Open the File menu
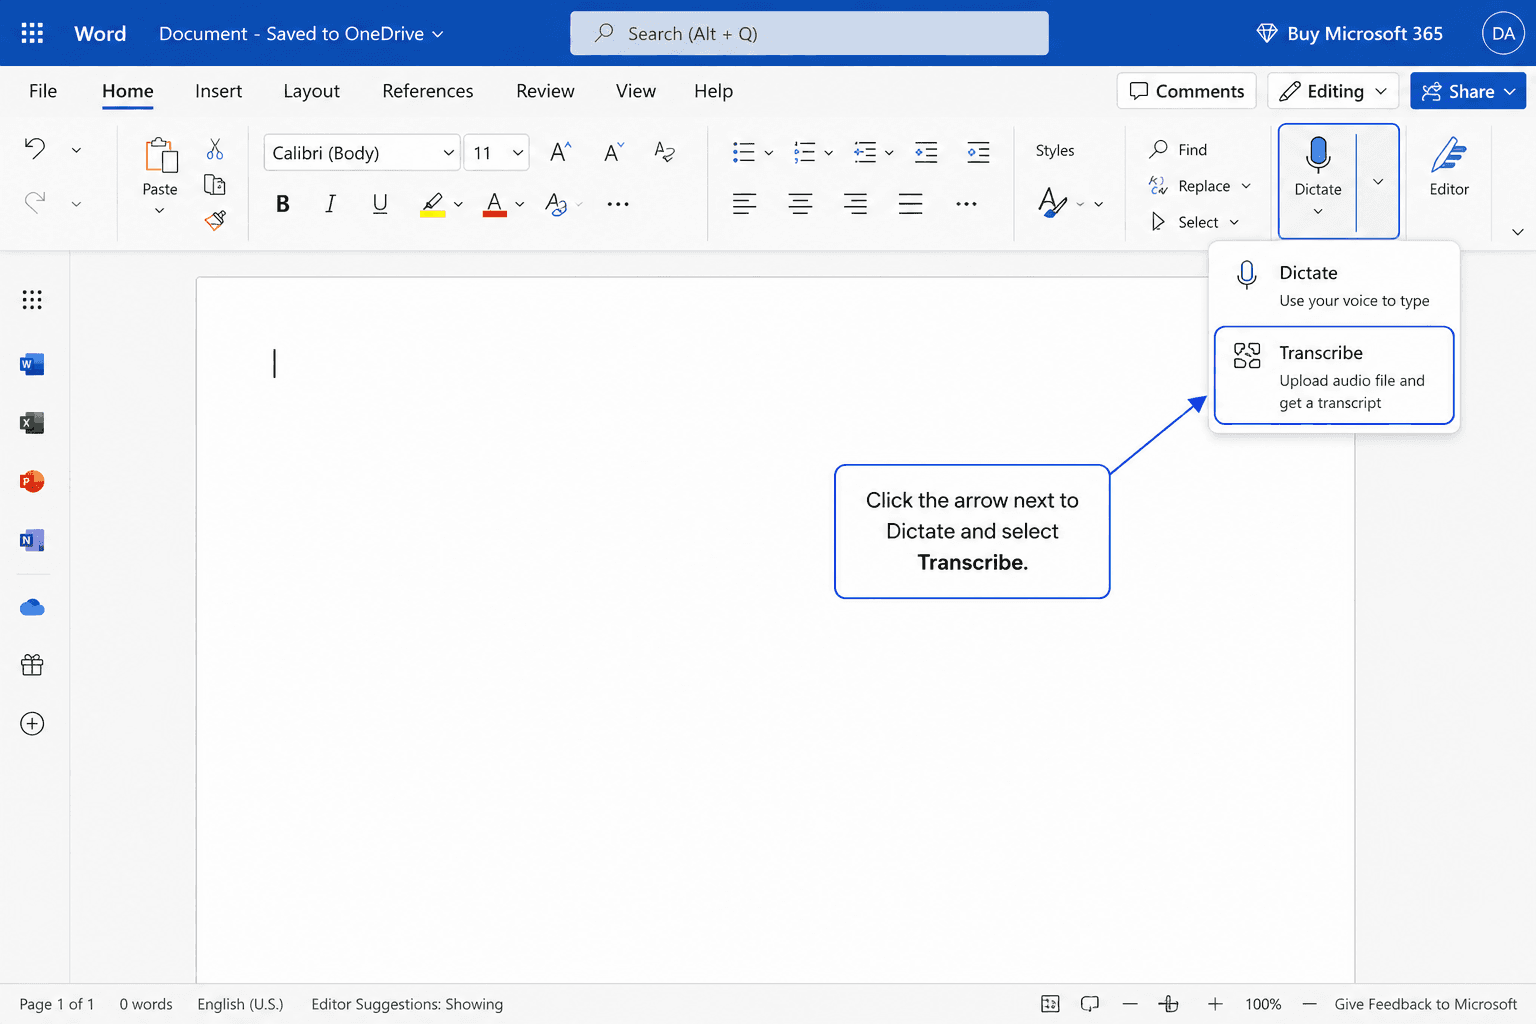 pos(43,91)
